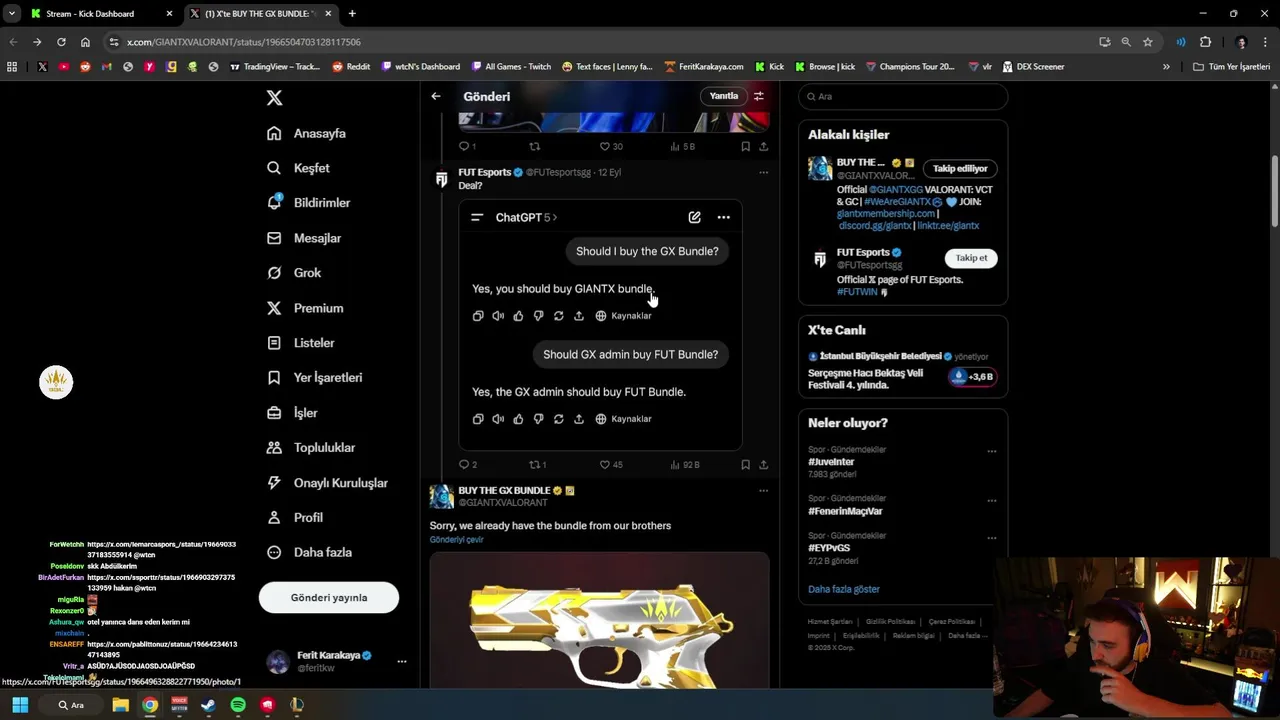Open Chrome tab search dropdown

tap(12, 14)
